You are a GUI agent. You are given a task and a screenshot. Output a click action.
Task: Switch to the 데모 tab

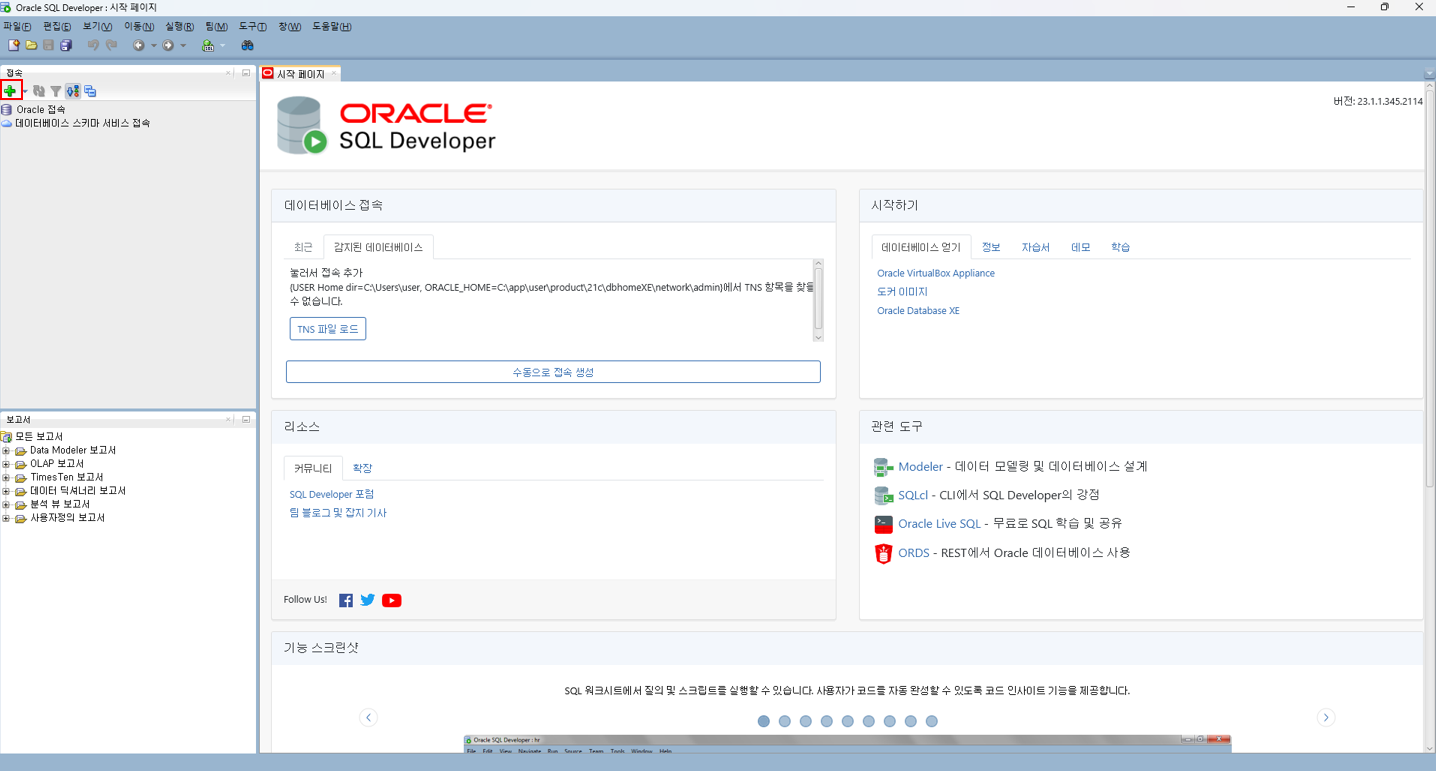point(1081,247)
